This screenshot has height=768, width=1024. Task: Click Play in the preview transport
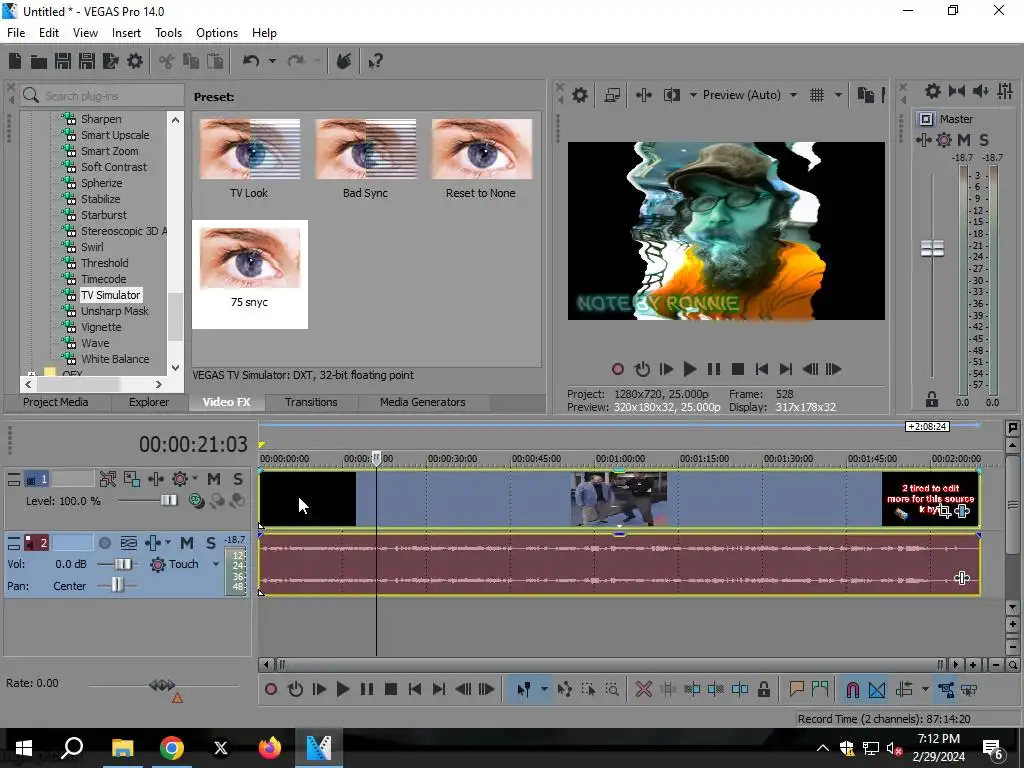[x=689, y=370]
